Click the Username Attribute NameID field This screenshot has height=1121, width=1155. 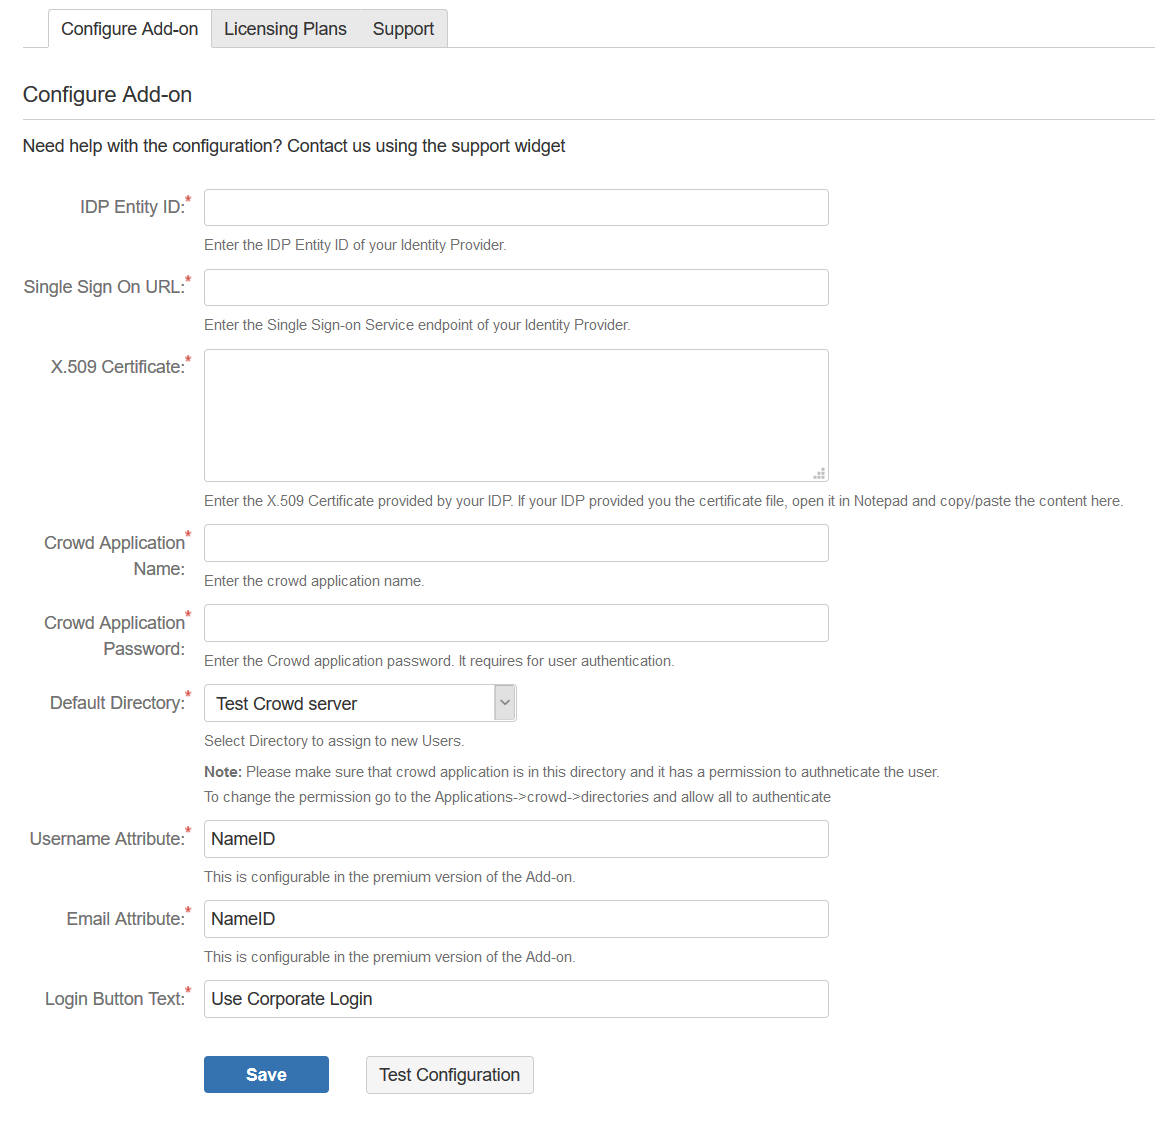tap(516, 839)
